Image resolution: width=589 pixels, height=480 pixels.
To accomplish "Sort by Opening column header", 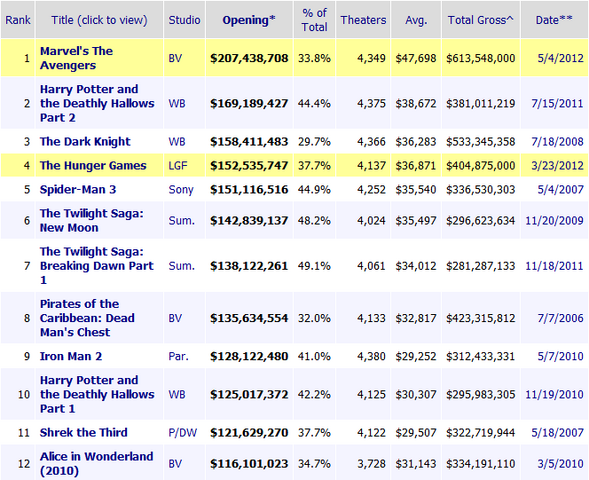I will [x=249, y=20].
